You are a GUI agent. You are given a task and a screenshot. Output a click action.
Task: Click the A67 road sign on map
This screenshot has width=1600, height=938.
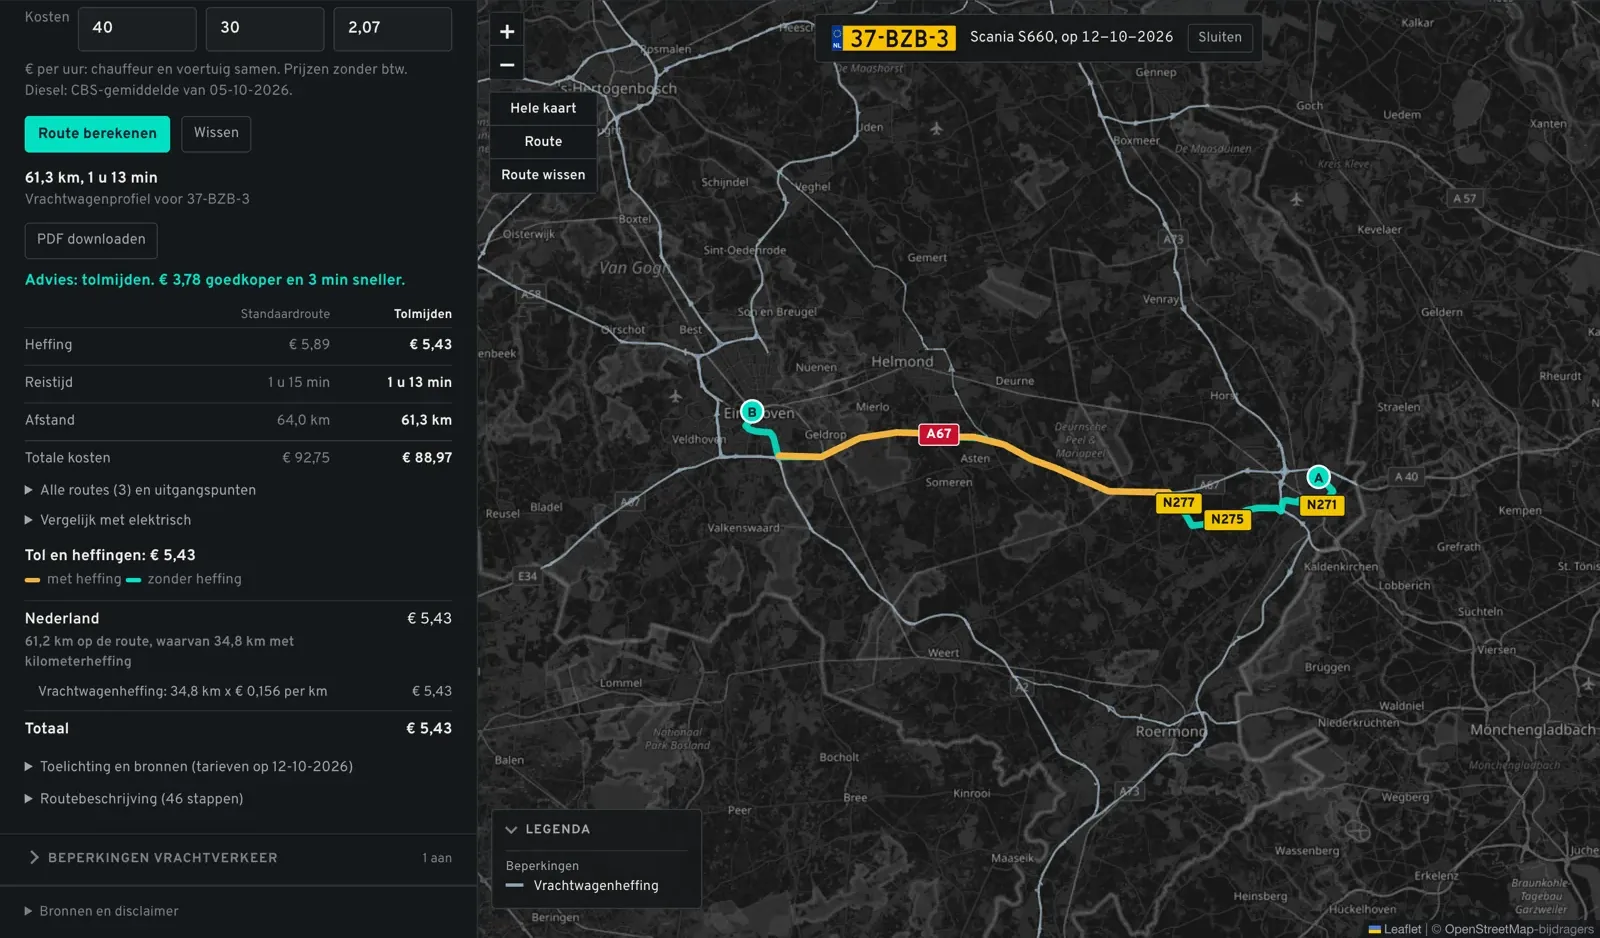[939, 434]
